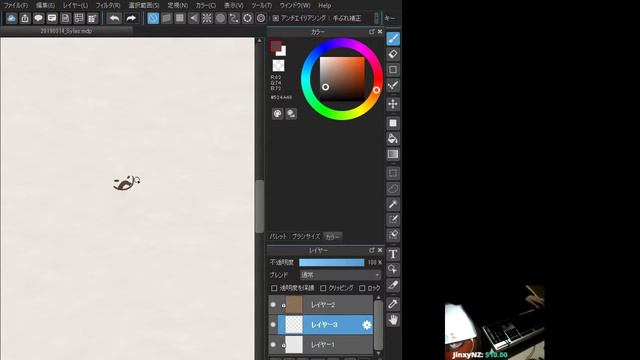Select the Fill rectangle tool
Image resolution: width=640 pixels, height=360 pixels.
click(x=393, y=123)
